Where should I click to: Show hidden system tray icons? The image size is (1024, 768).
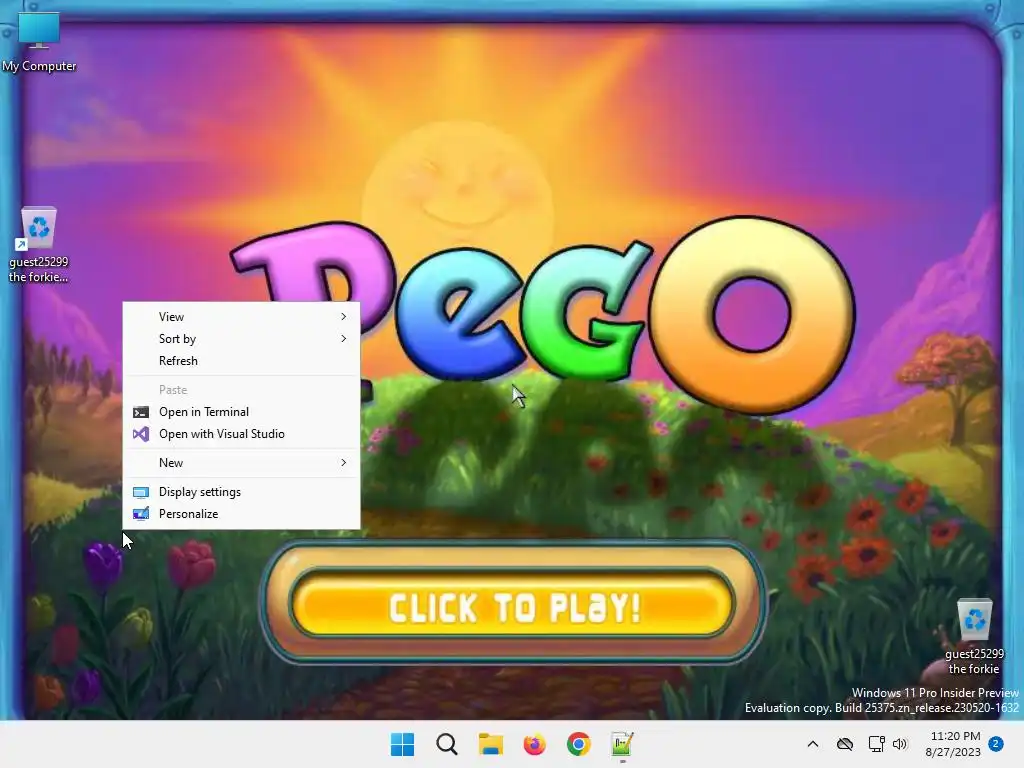(x=813, y=744)
